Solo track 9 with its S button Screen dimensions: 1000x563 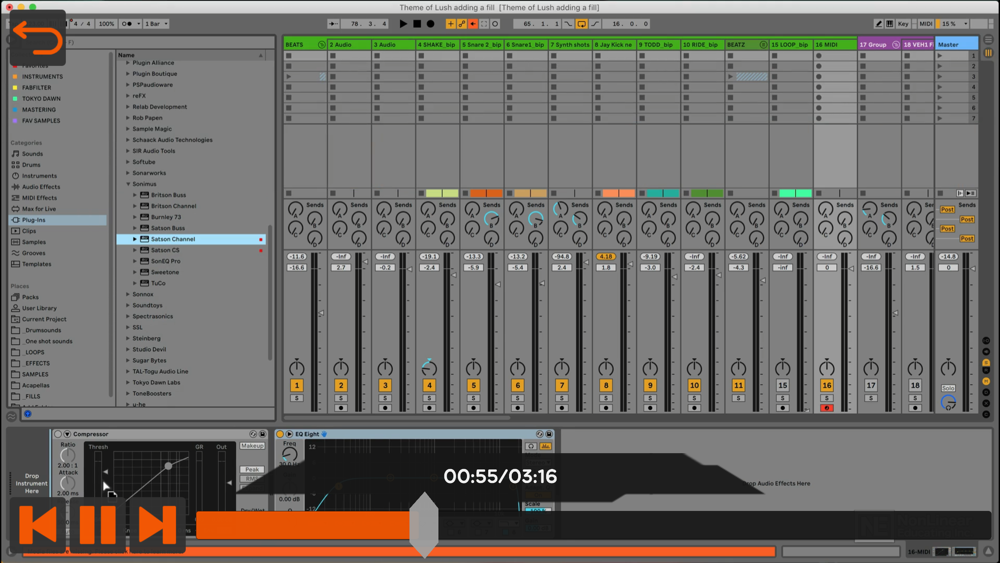(x=650, y=398)
